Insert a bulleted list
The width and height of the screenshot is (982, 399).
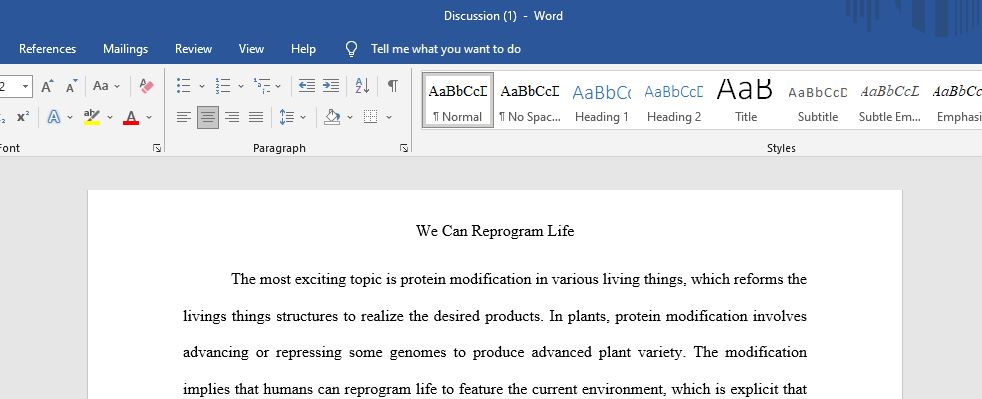pyautogui.click(x=183, y=86)
